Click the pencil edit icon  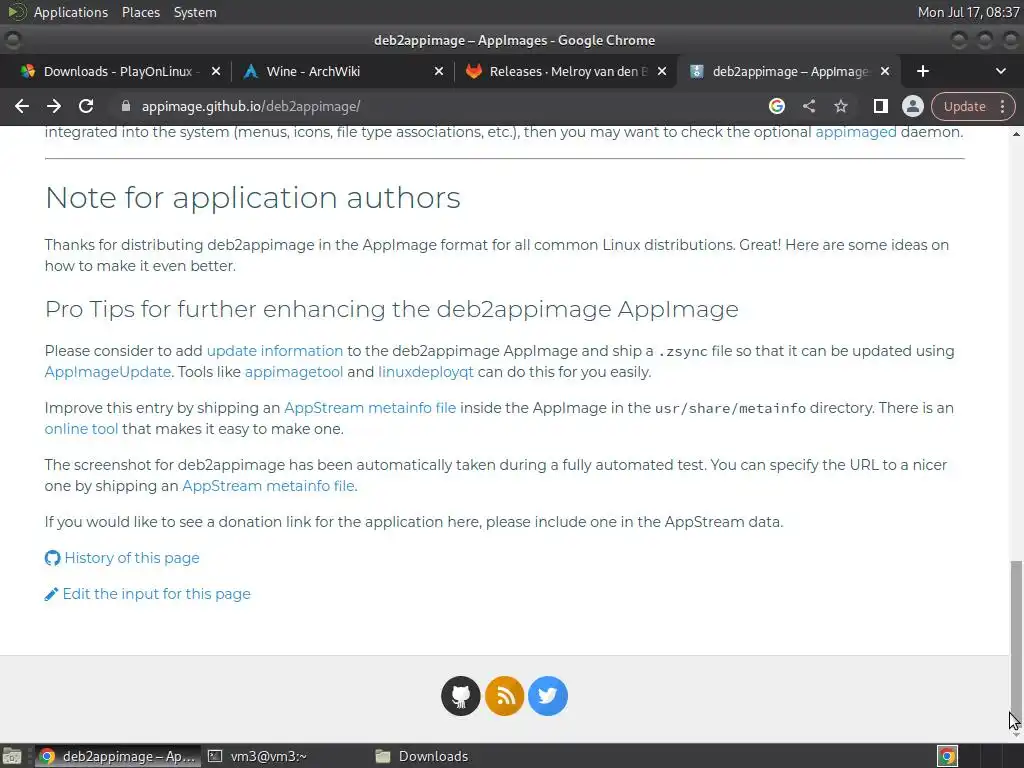click(51, 594)
